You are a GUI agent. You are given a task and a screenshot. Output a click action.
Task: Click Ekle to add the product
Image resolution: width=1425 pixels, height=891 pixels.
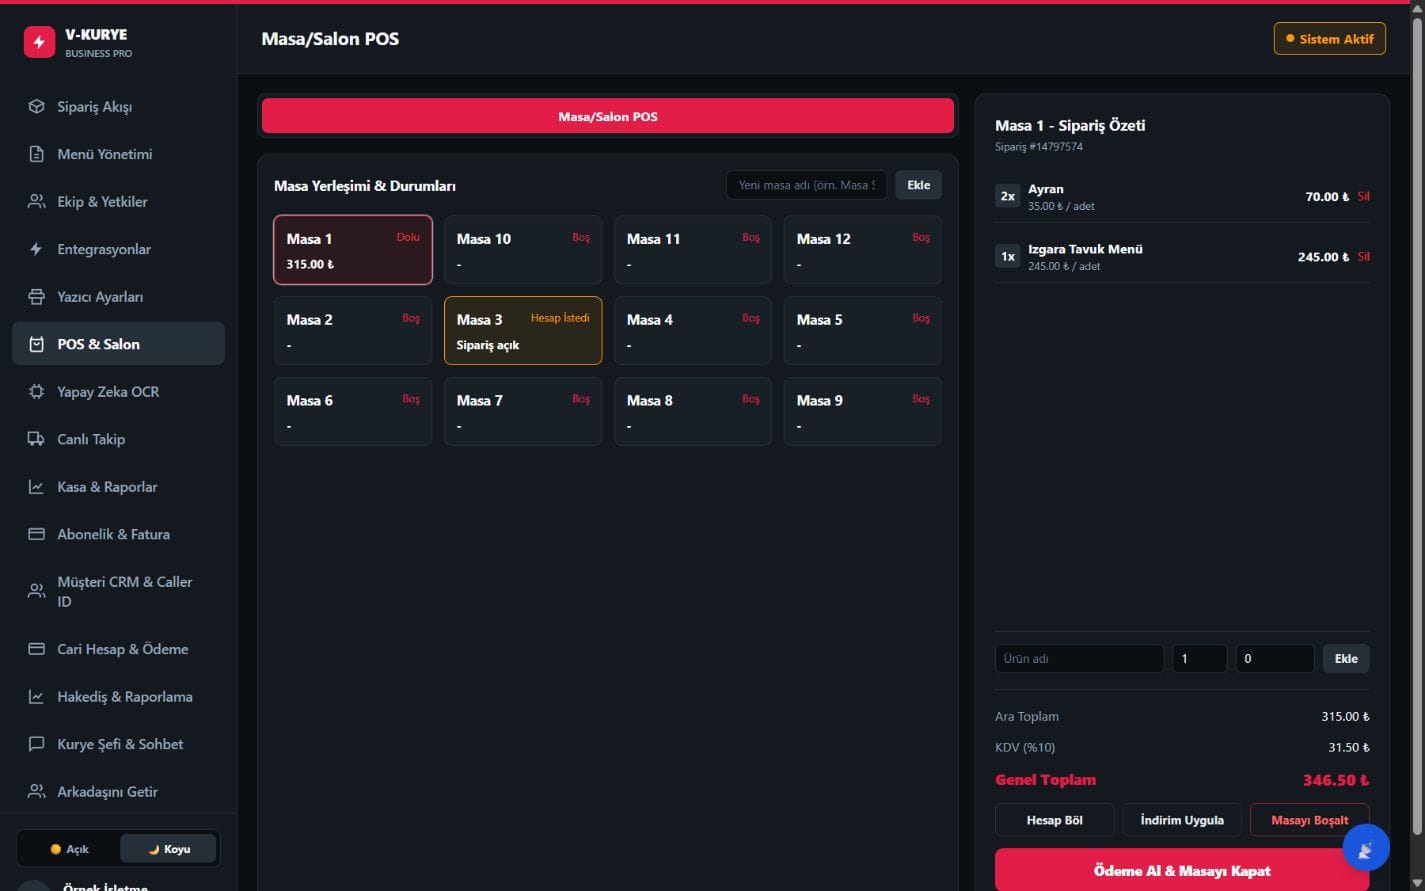click(1346, 659)
